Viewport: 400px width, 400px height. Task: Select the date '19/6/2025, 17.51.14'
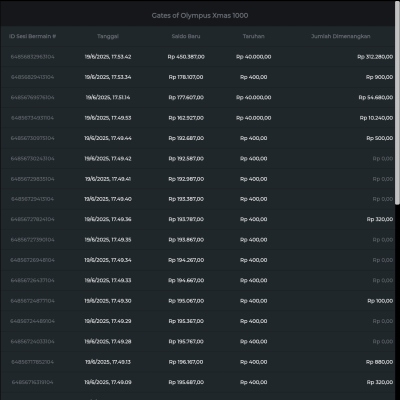point(108,98)
